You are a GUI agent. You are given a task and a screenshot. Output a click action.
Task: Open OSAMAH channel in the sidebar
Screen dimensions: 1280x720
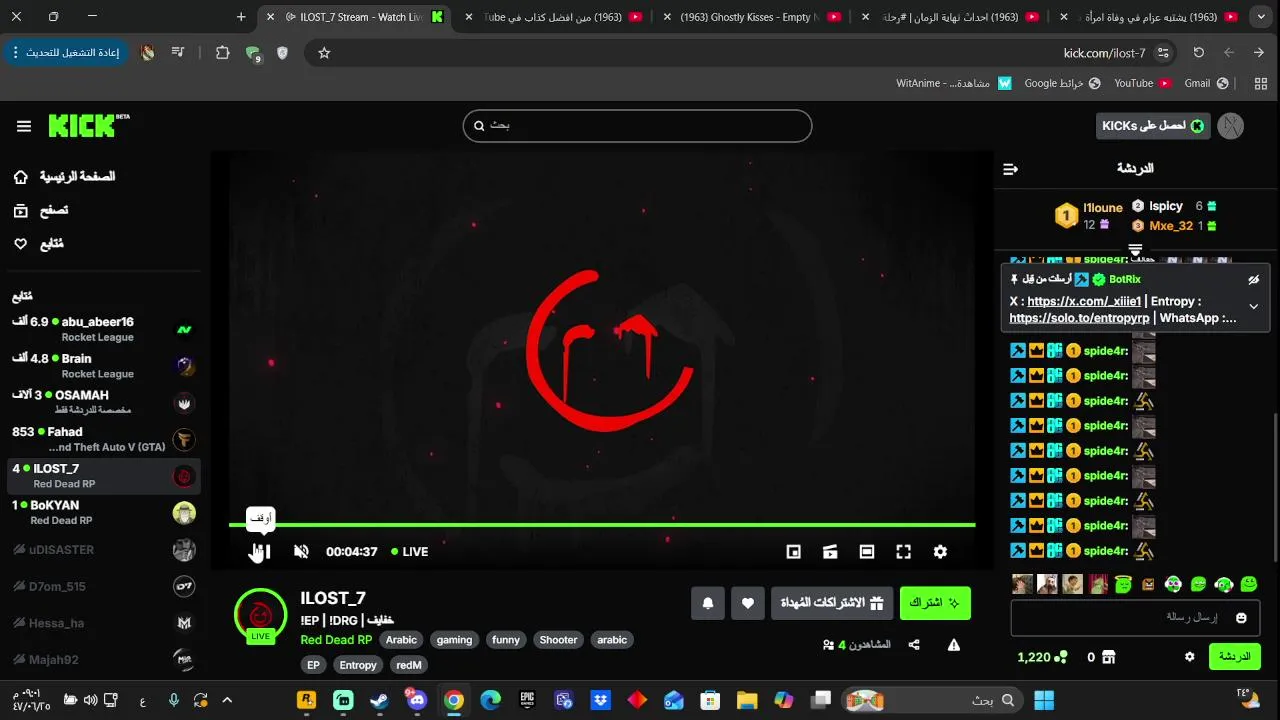tap(102, 402)
